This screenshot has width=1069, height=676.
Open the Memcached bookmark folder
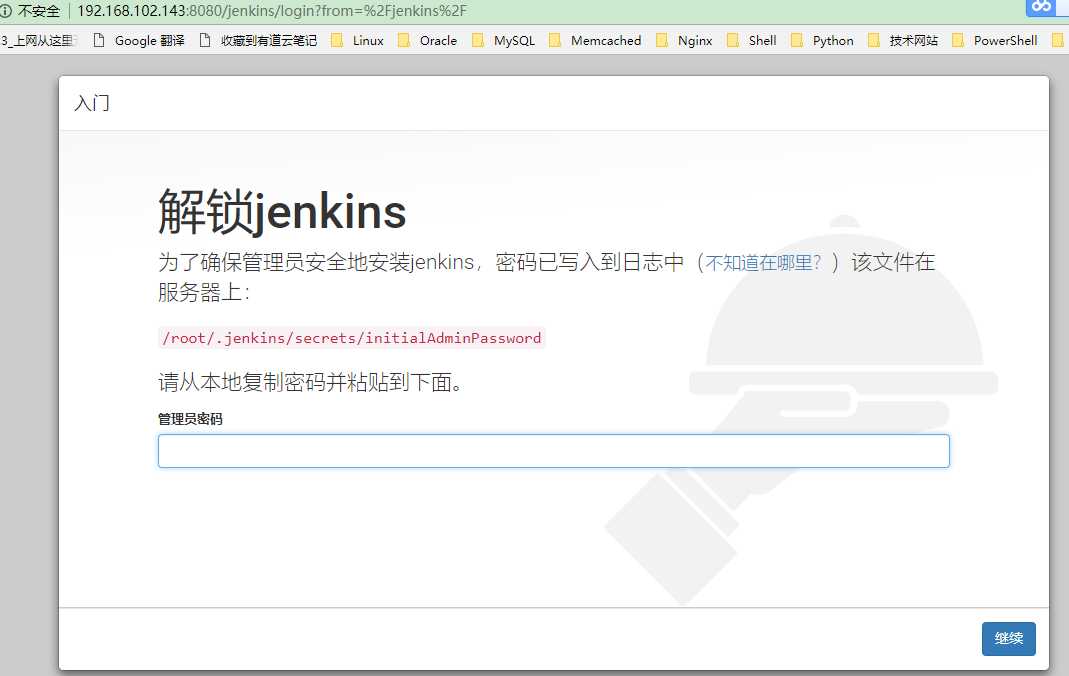(595, 41)
